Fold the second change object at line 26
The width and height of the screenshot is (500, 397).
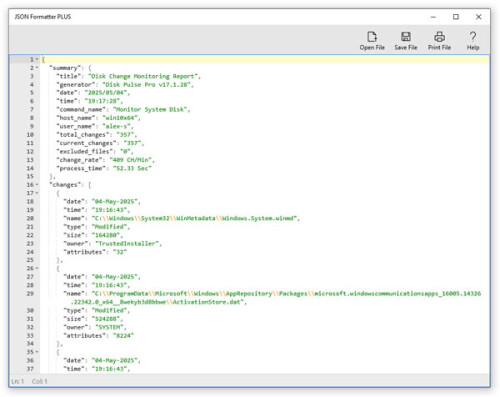click(37, 268)
